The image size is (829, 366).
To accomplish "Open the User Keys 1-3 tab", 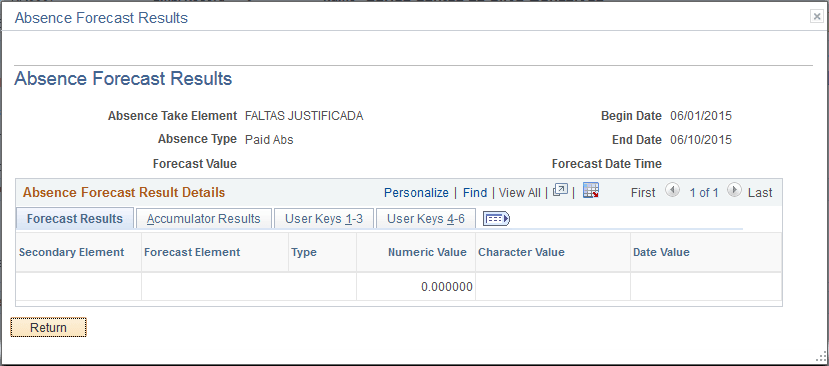I will 324,218.
